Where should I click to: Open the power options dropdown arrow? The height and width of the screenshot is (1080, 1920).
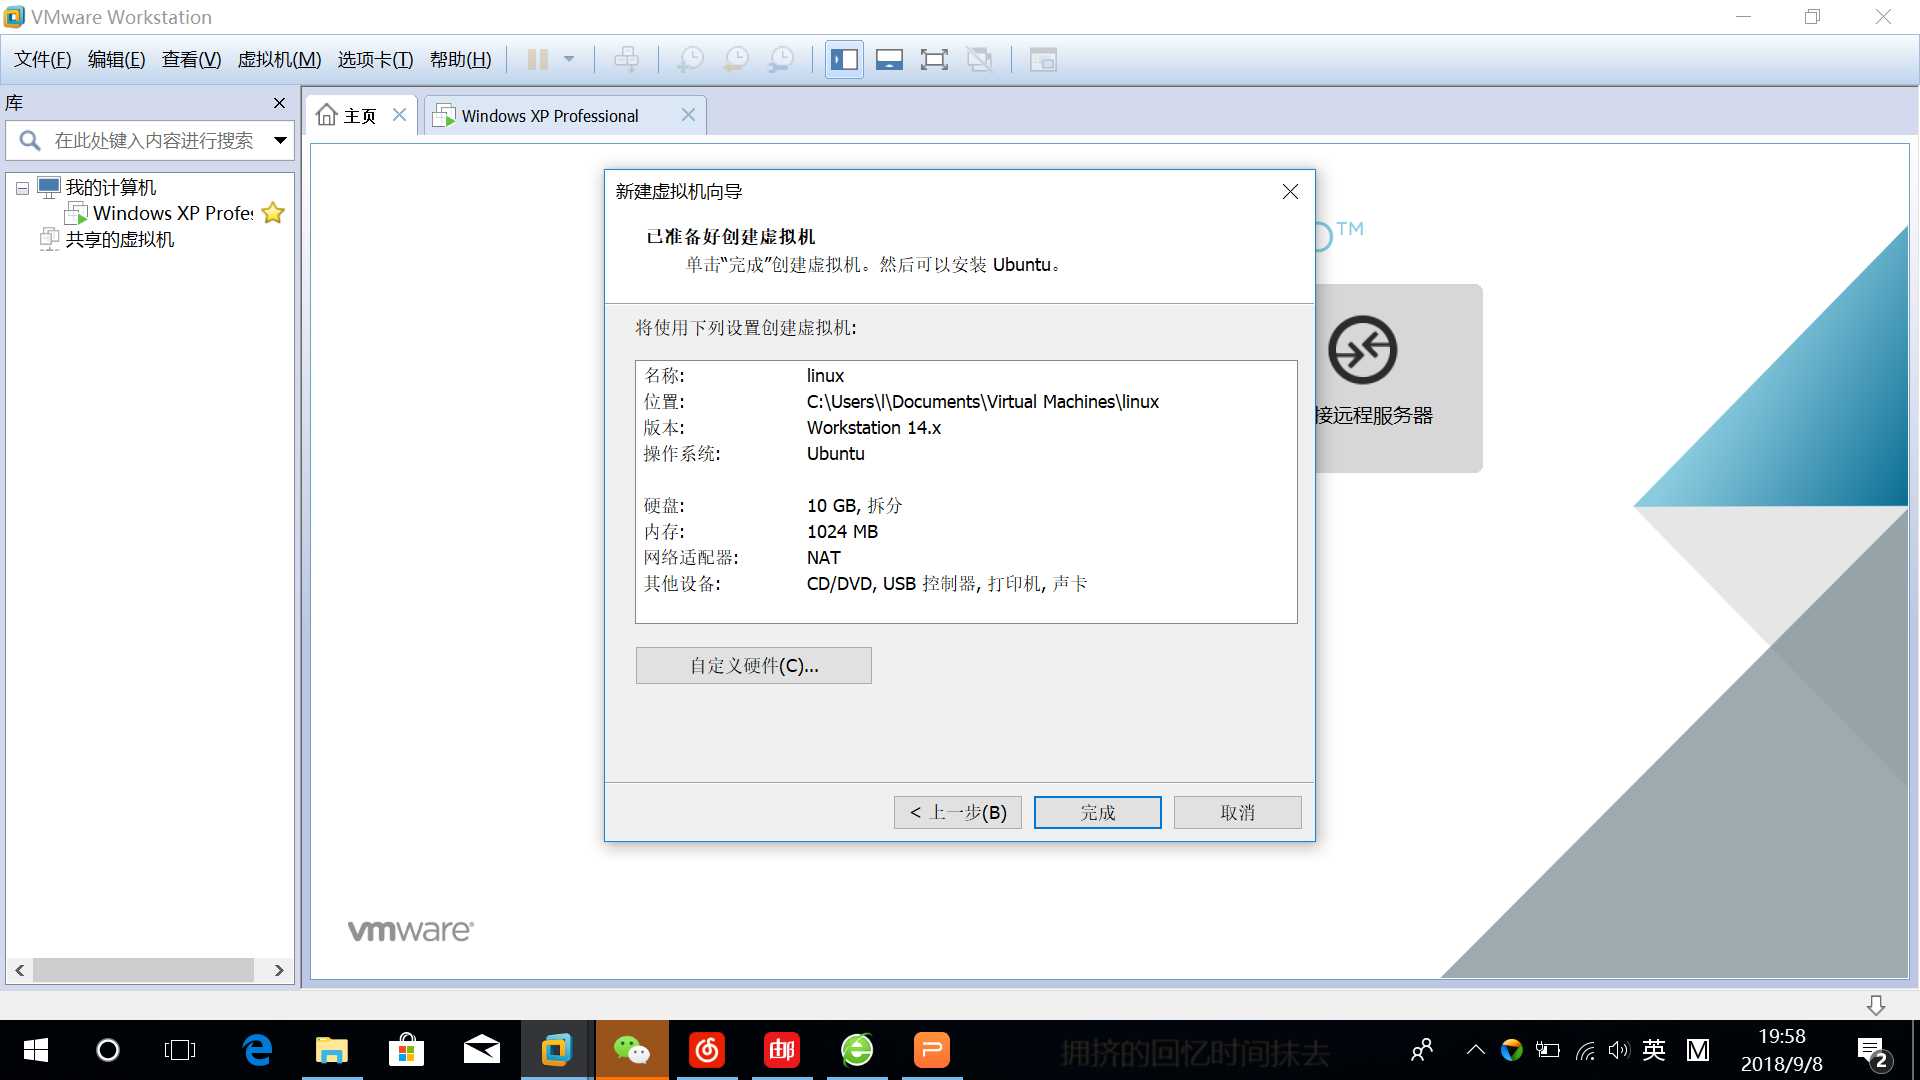pos(569,60)
